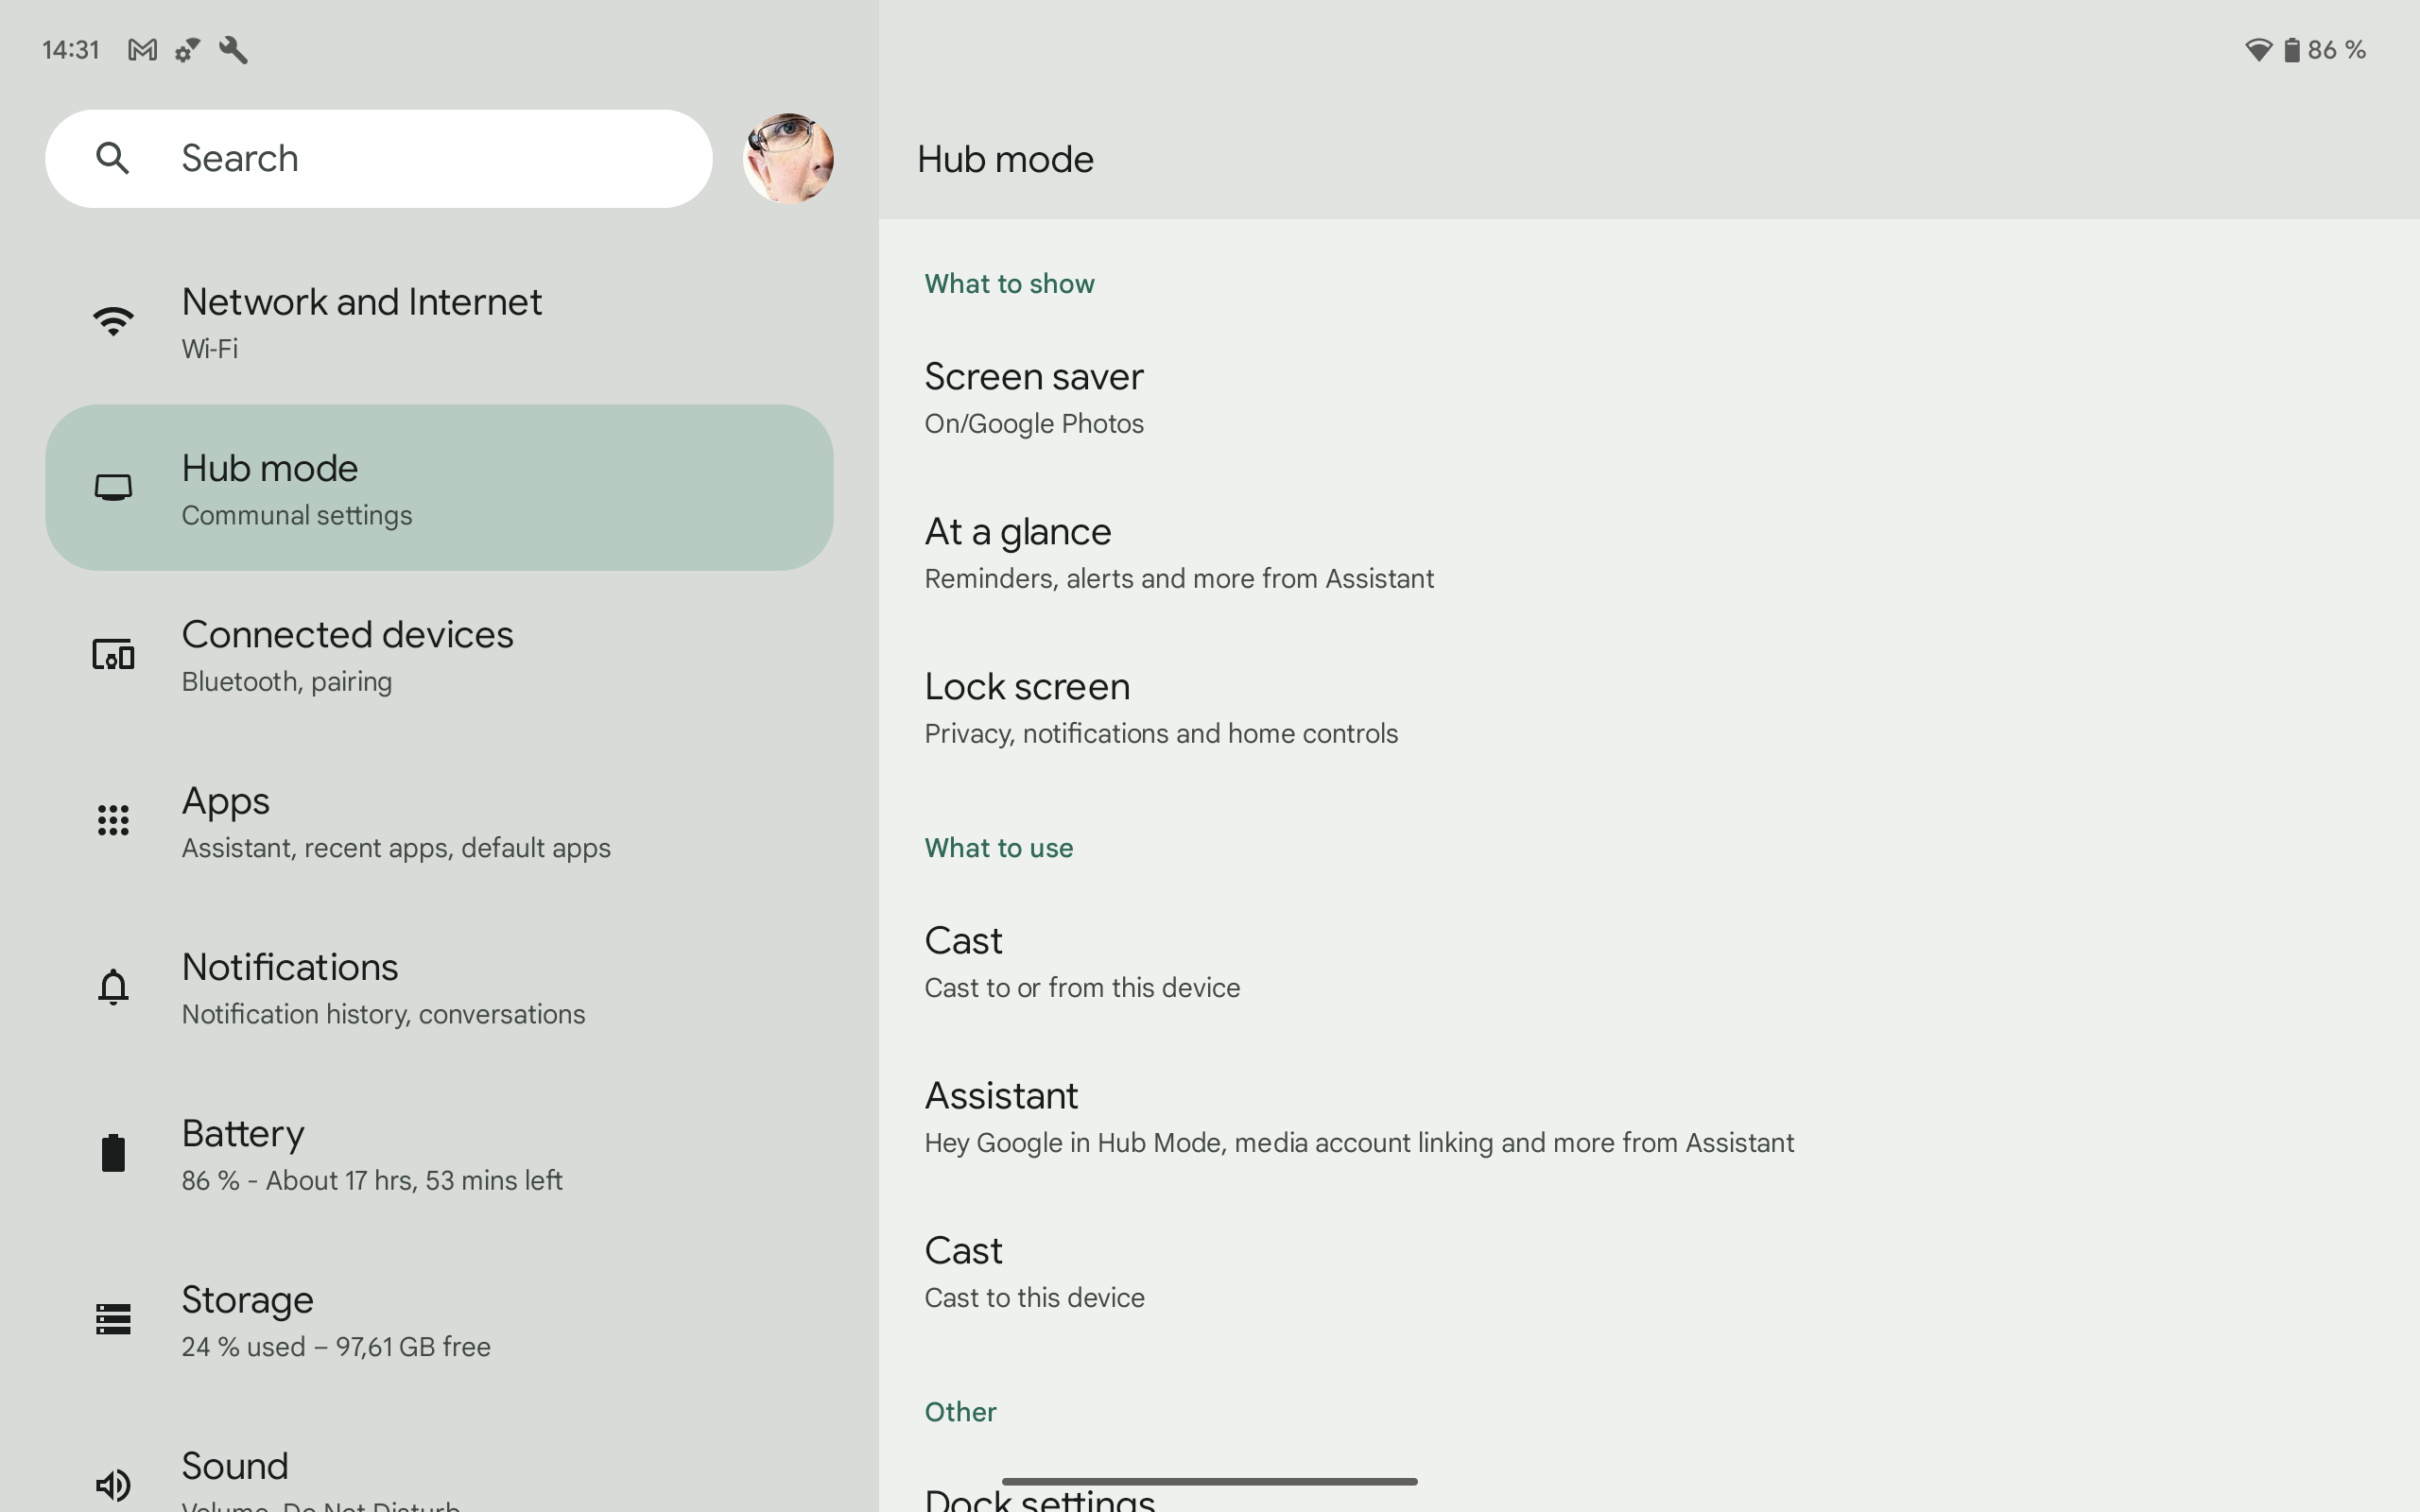The width and height of the screenshot is (2420, 1512).
Task: Tap the bottom navigation gesture bar
Action: pyautogui.click(x=1209, y=1481)
